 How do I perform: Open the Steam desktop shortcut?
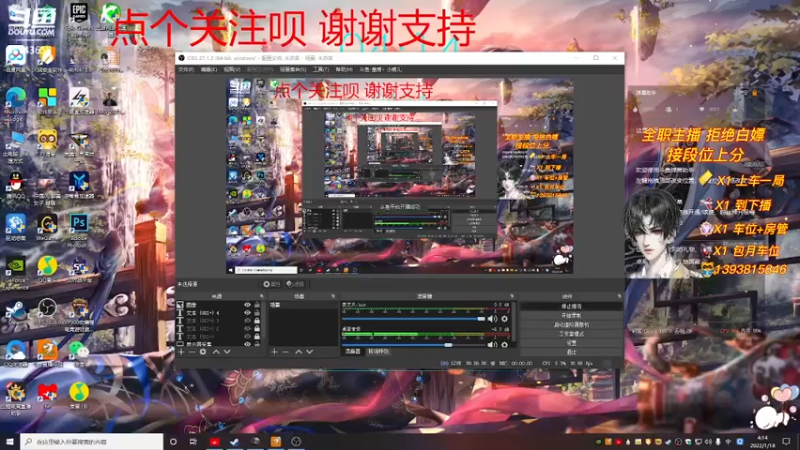click(16, 312)
